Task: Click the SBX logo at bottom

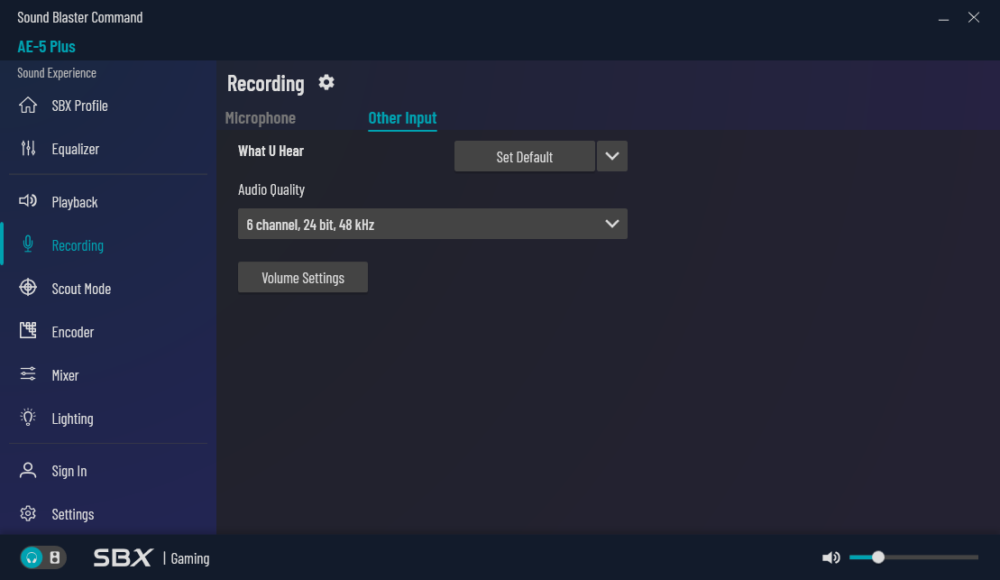Action: pos(122,558)
